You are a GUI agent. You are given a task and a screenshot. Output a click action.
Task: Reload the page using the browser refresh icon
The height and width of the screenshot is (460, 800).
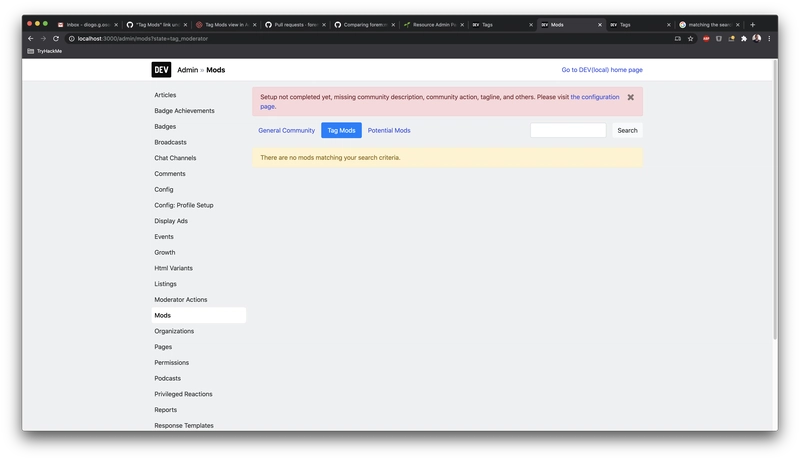56,38
